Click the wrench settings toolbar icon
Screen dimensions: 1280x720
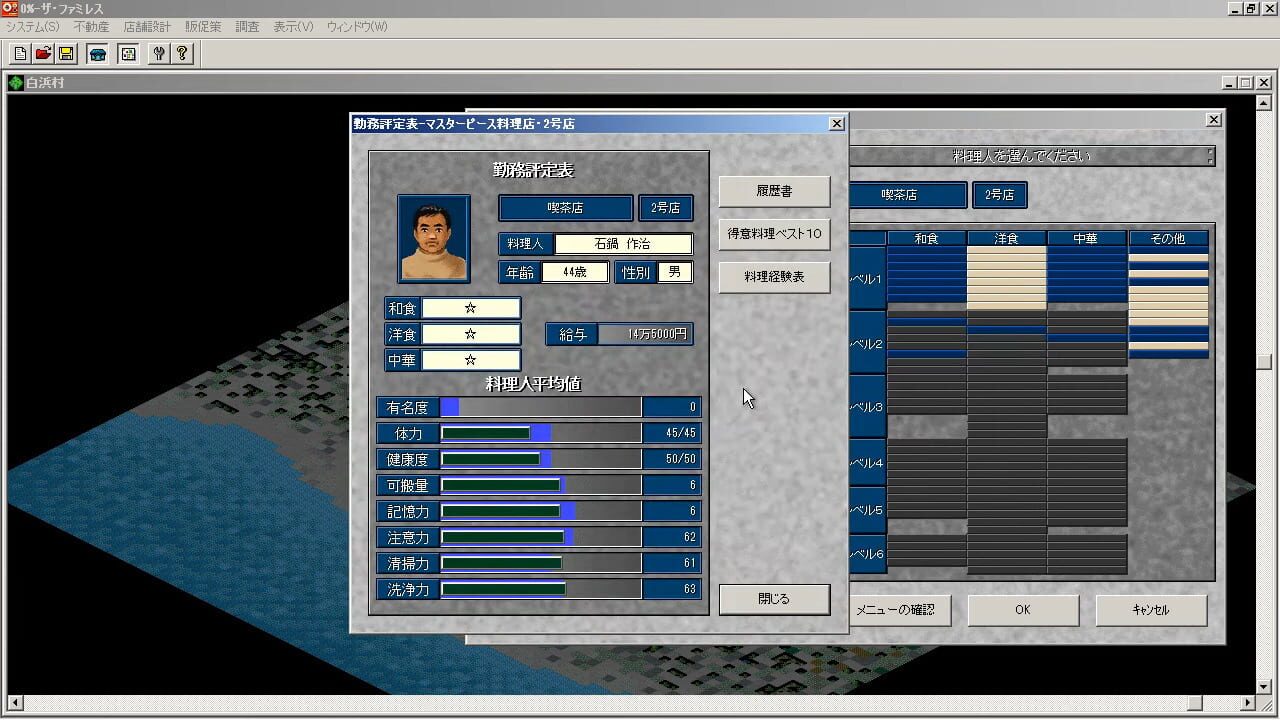159,54
